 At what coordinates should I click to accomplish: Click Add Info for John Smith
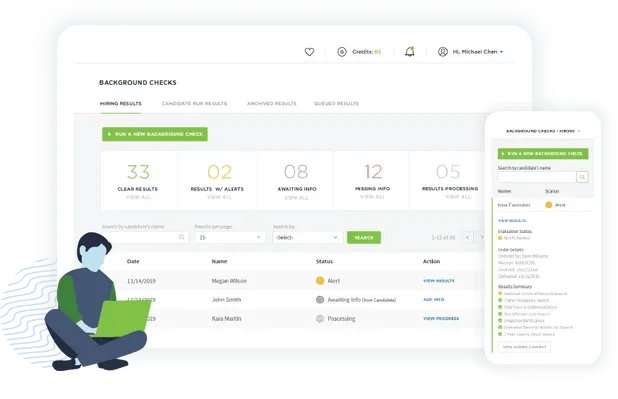(434, 300)
